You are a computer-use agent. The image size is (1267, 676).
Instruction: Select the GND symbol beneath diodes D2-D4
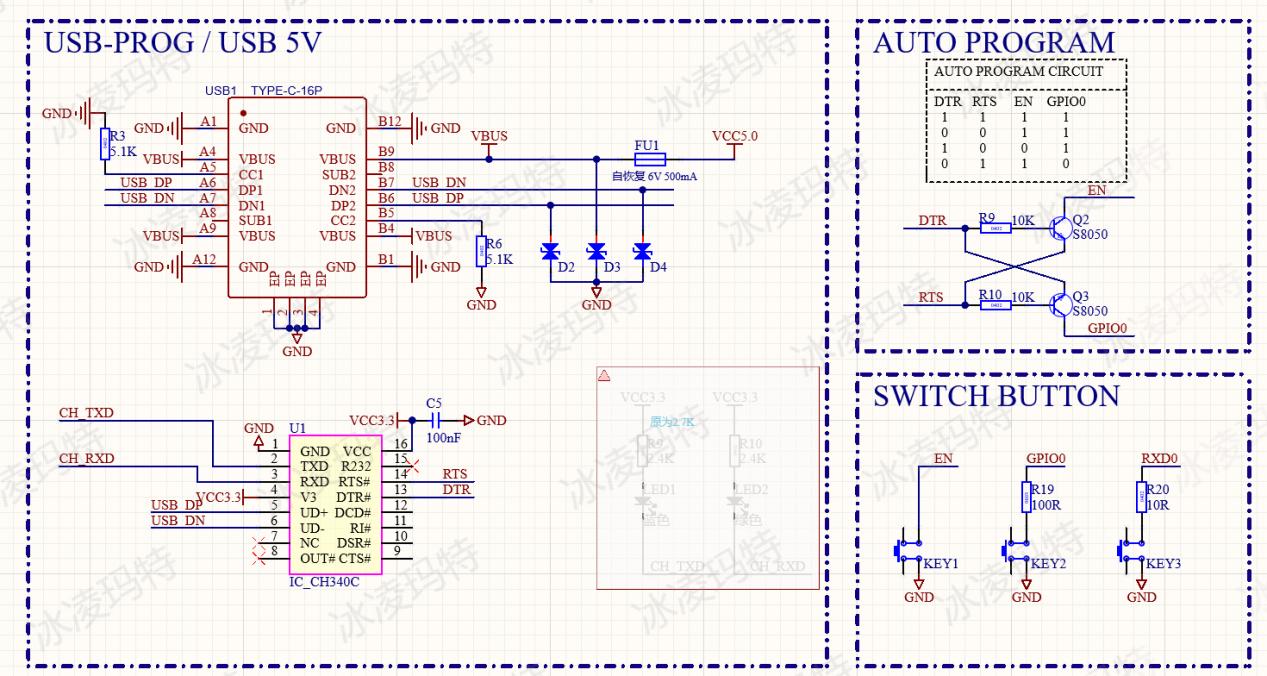tap(597, 298)
